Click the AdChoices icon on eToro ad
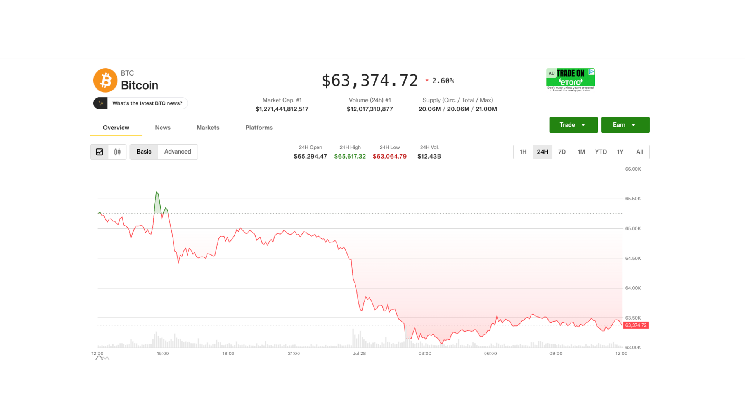The height and width of the screenshot is (419, 745). coord(592,72)
